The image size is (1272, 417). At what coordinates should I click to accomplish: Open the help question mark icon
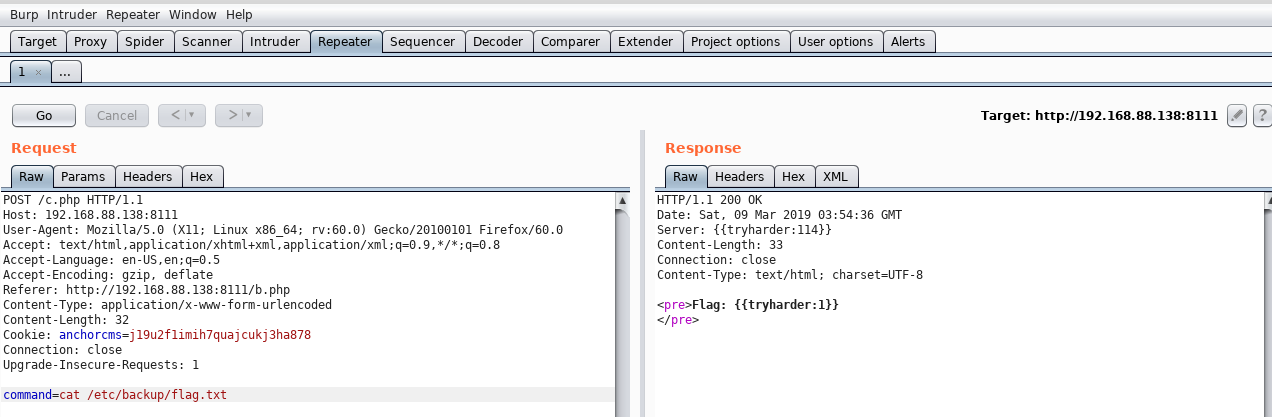pos(1262,115)
